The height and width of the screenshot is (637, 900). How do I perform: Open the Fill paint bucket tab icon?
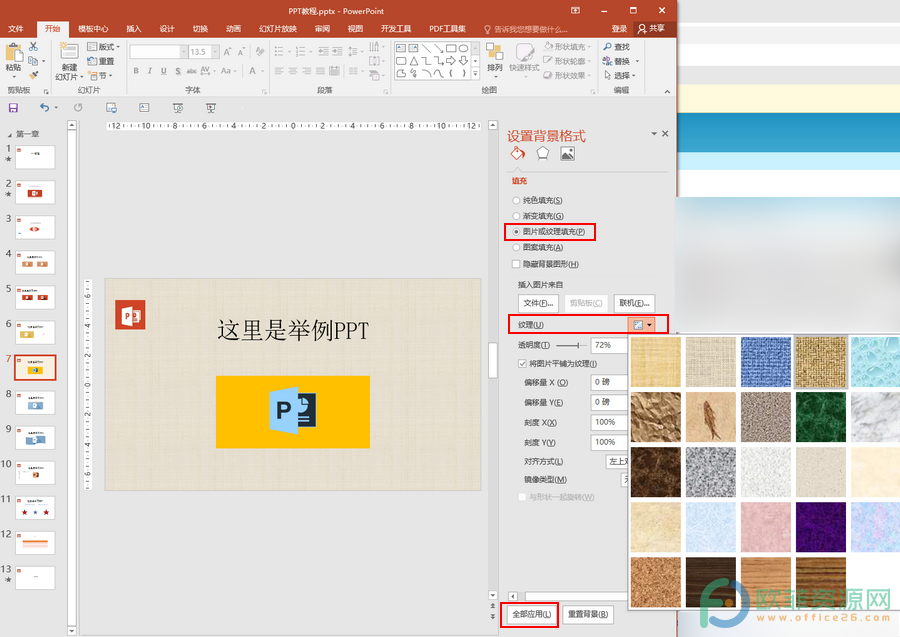(x=518, y=153)
